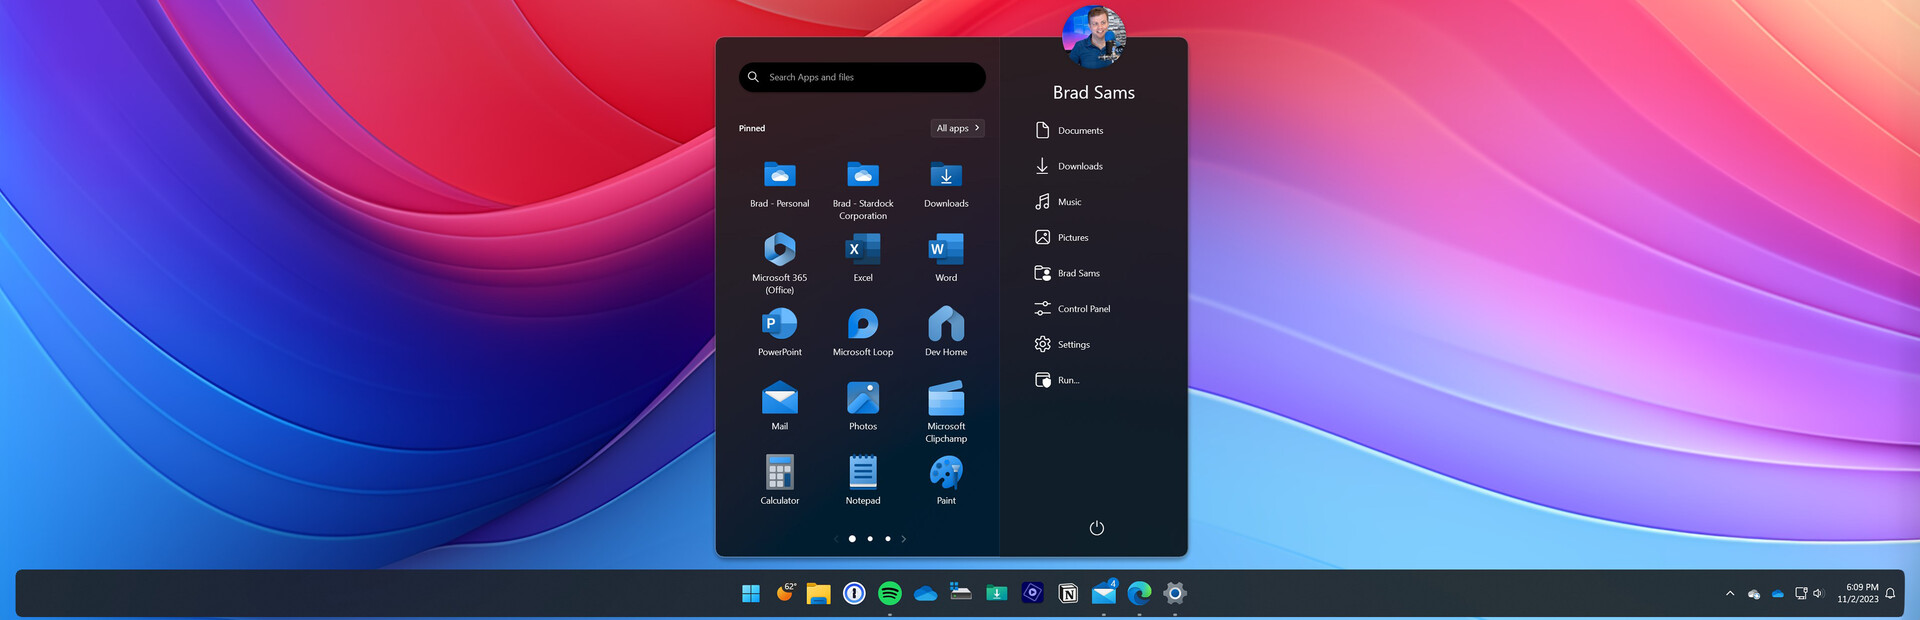Click the Search Apps and files box
The height and width of the screenshot is (620, 1920).
coord(862,77)
